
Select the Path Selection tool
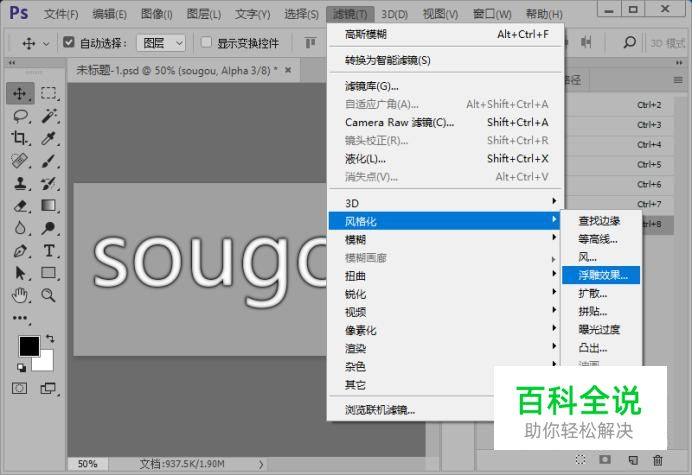[20, 273]
